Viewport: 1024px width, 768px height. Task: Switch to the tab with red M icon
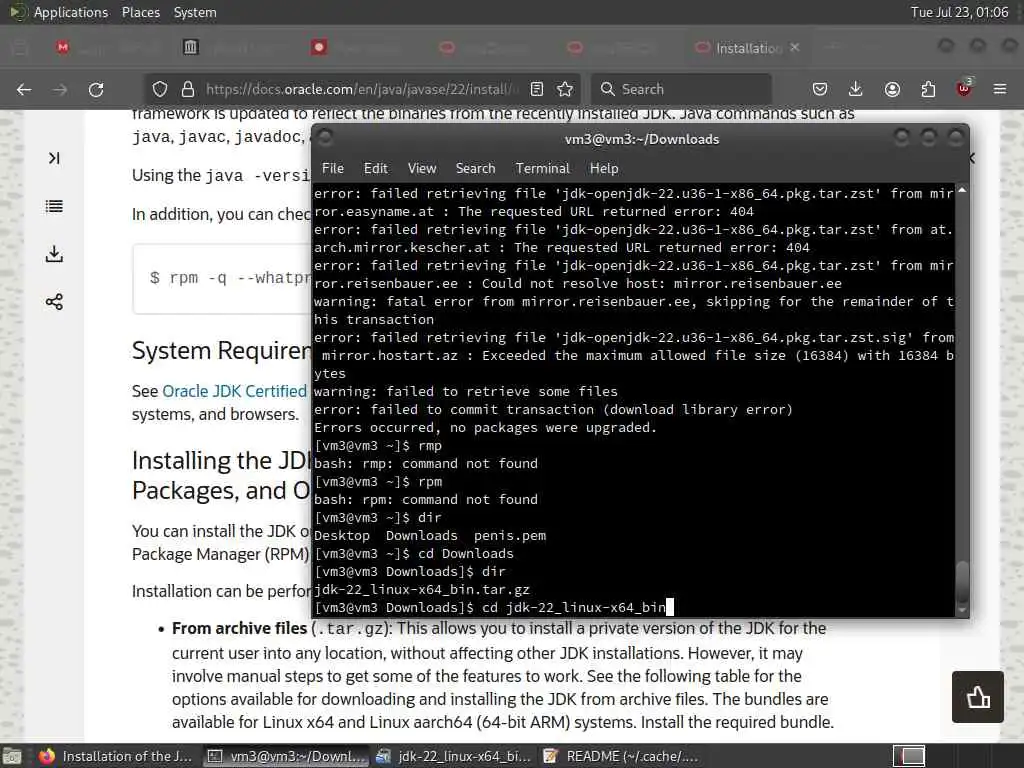(x=63, y=47)
